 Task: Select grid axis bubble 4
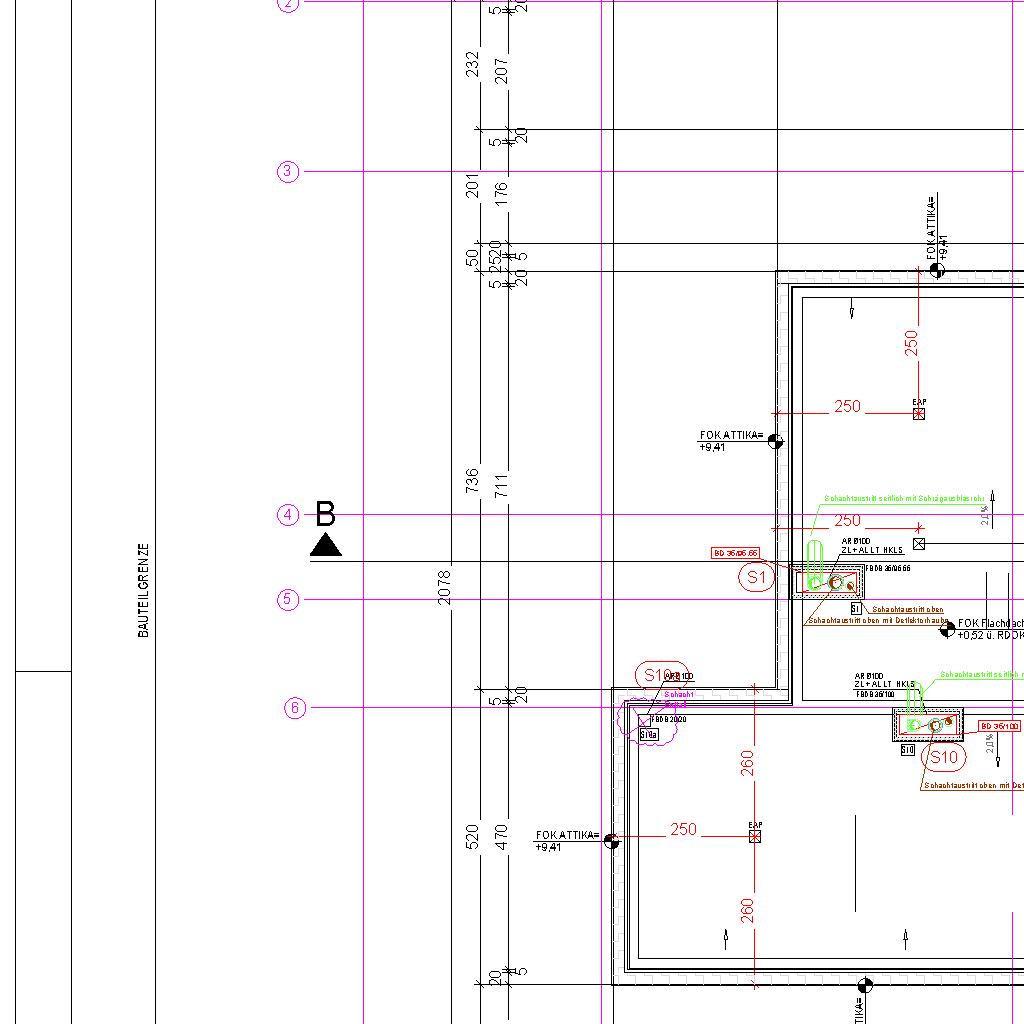[x=288, y=515]
